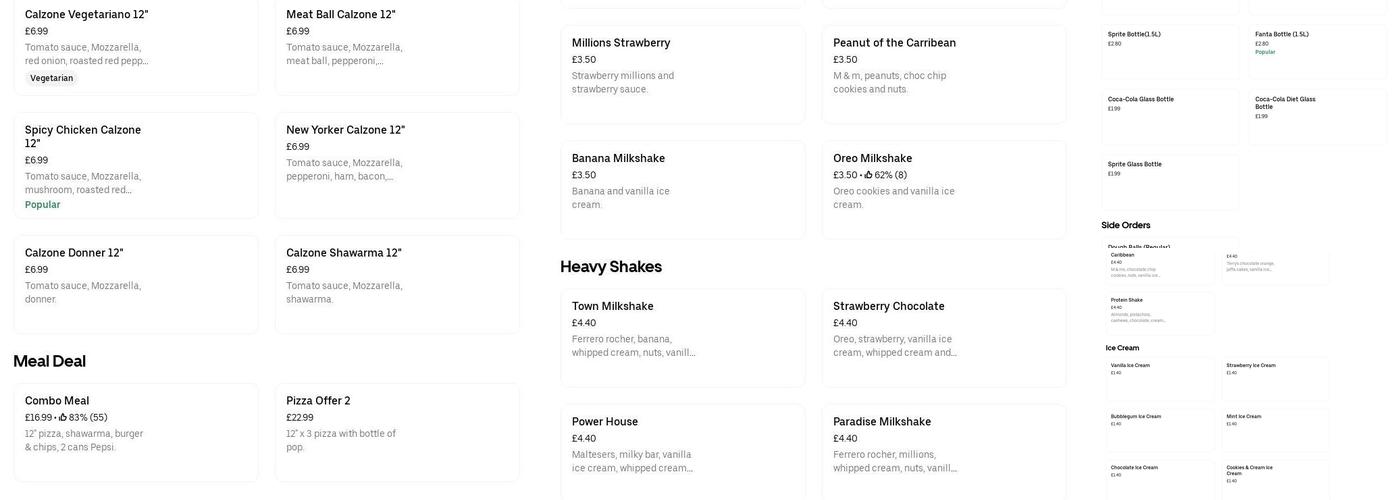Select Calzone Donner 12" menu item
This screenshot has height=500, width=1400.
click(x=136, y=284)
